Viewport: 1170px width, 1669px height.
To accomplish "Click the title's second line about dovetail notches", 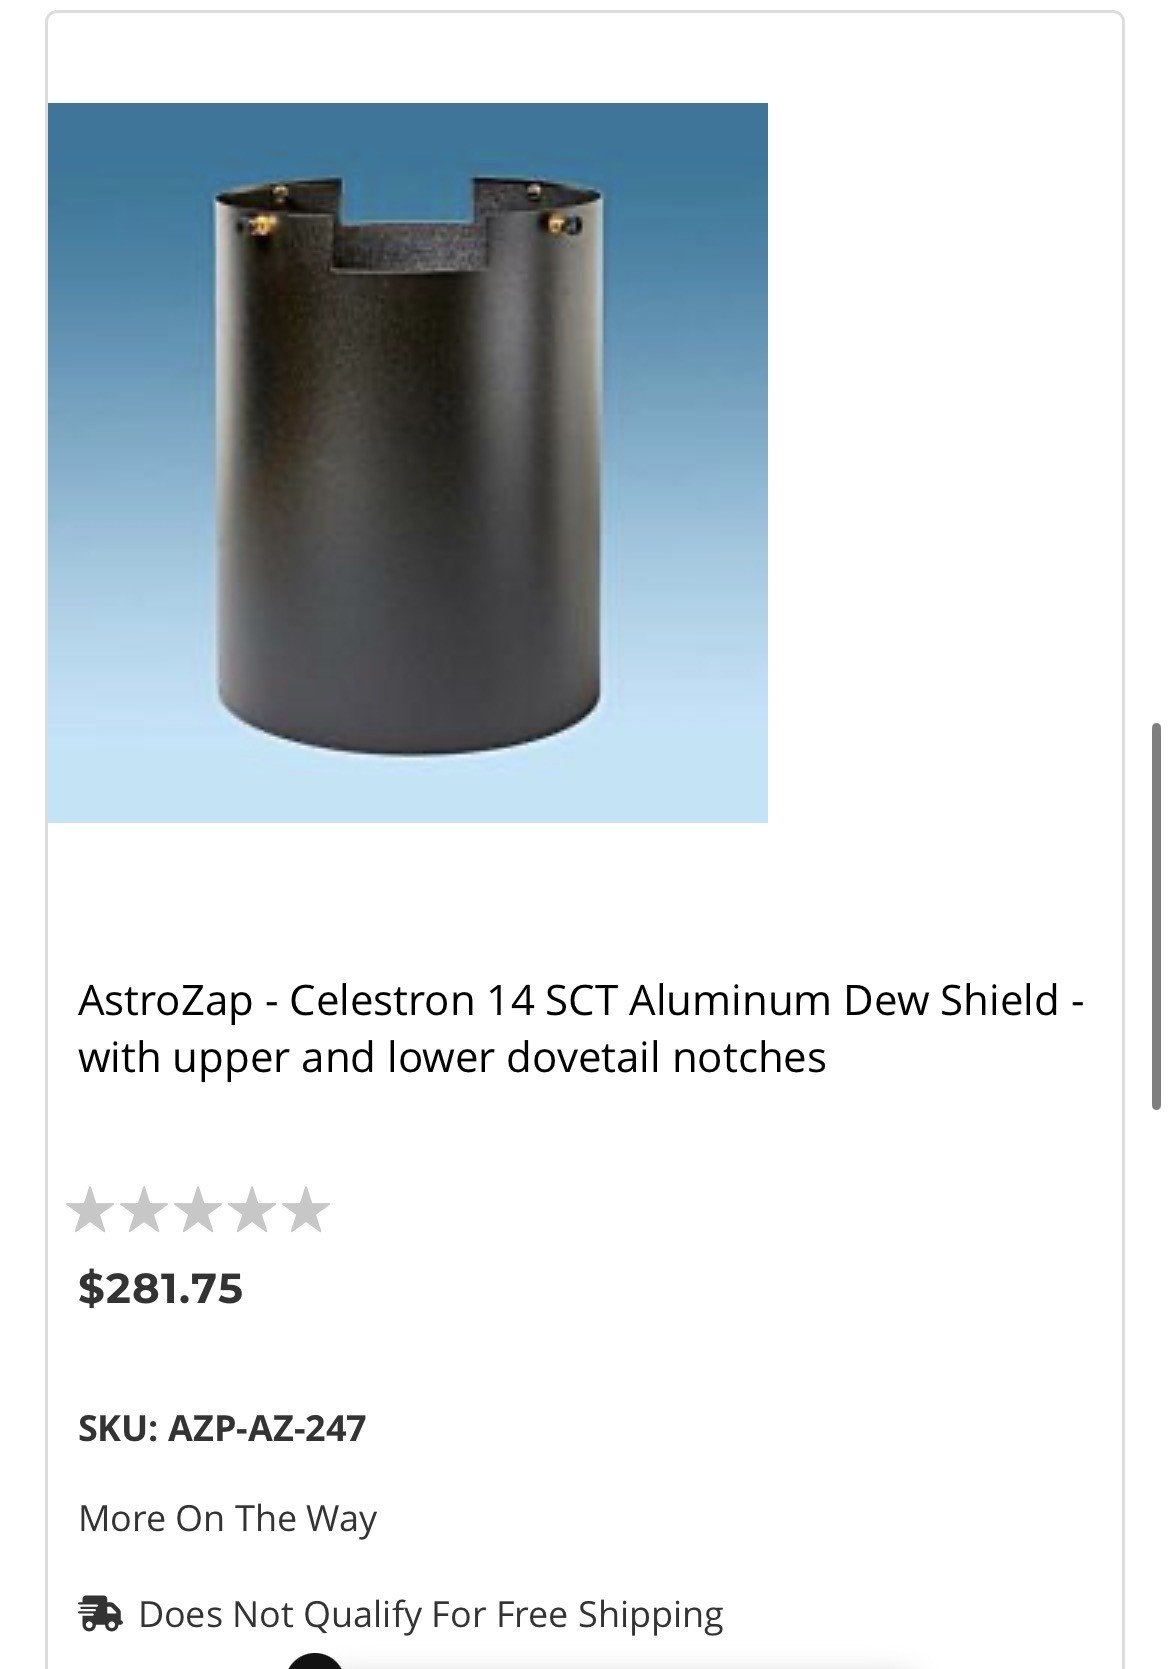I will pos(452,1058).
